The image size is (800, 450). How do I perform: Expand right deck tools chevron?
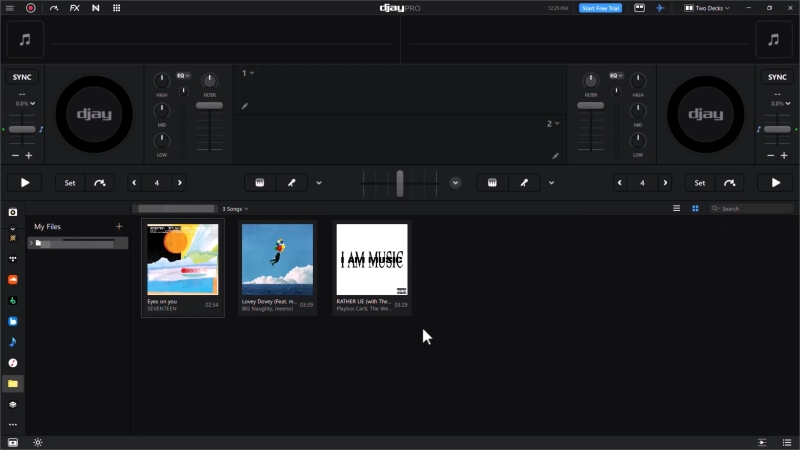click(x=552, y=183)
